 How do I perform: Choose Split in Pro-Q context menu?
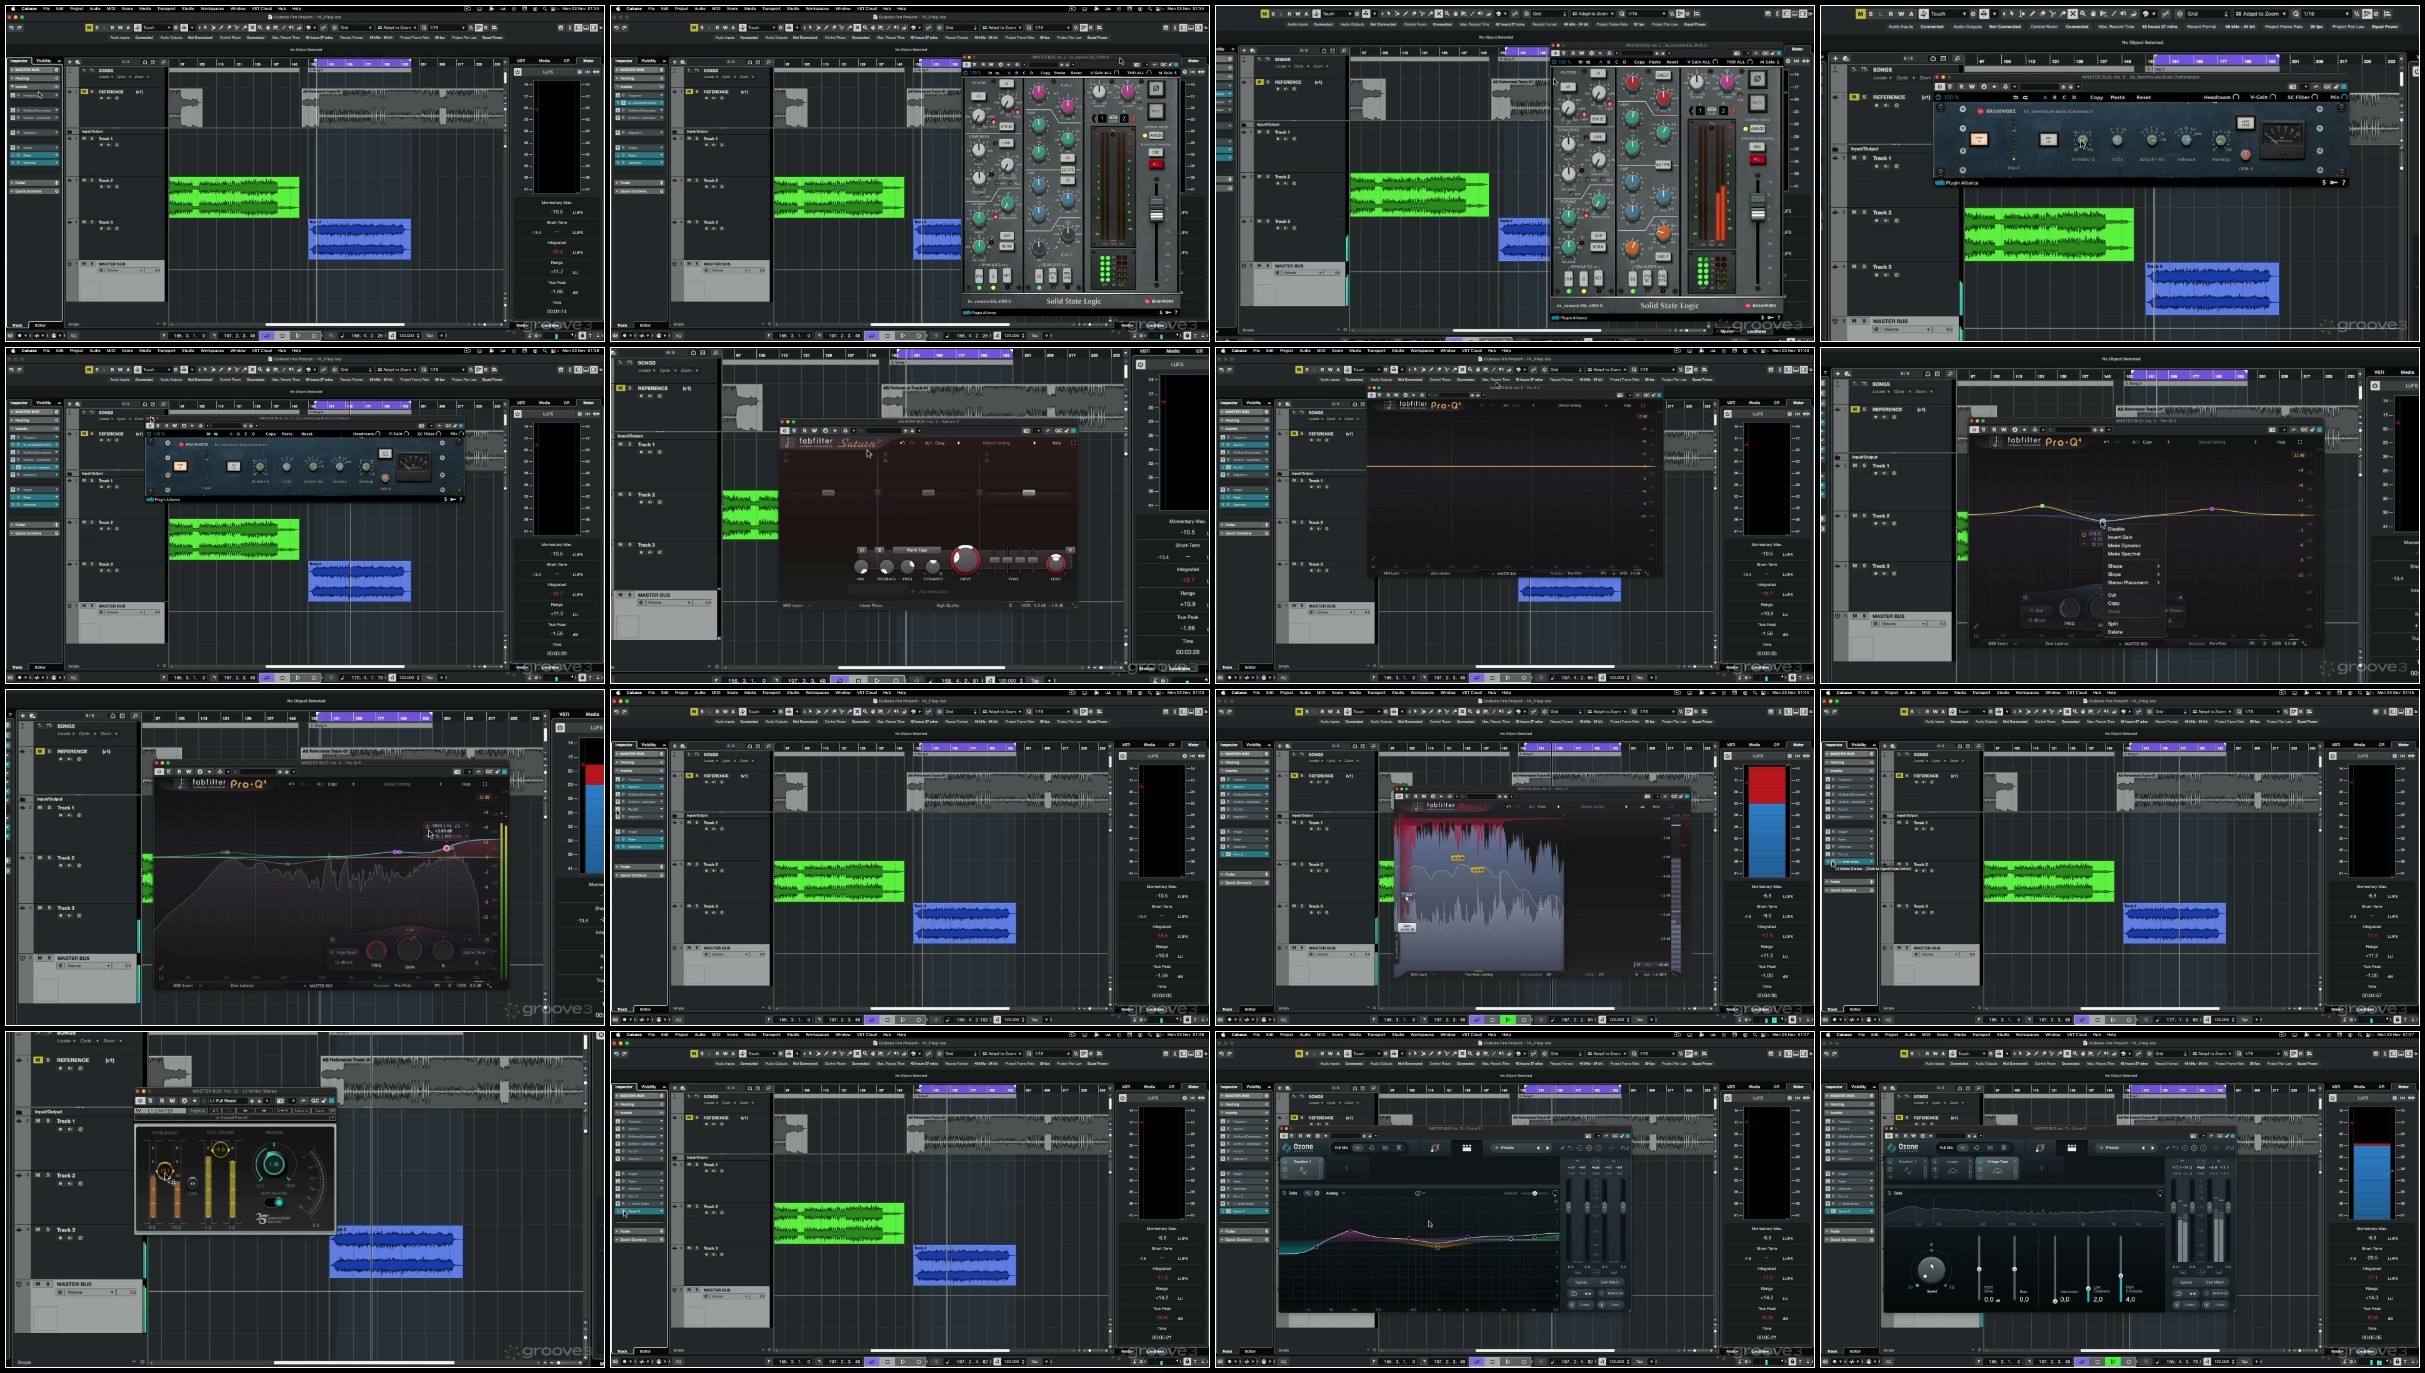(x=2113, y=624)
